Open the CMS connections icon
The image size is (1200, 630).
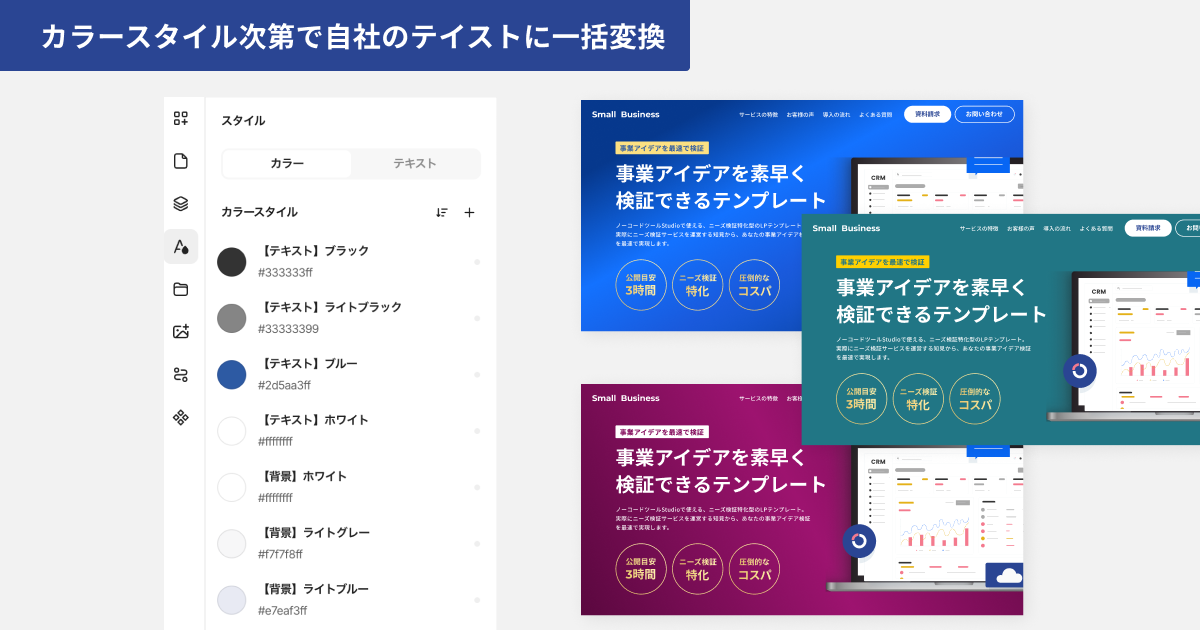point(182,372)
